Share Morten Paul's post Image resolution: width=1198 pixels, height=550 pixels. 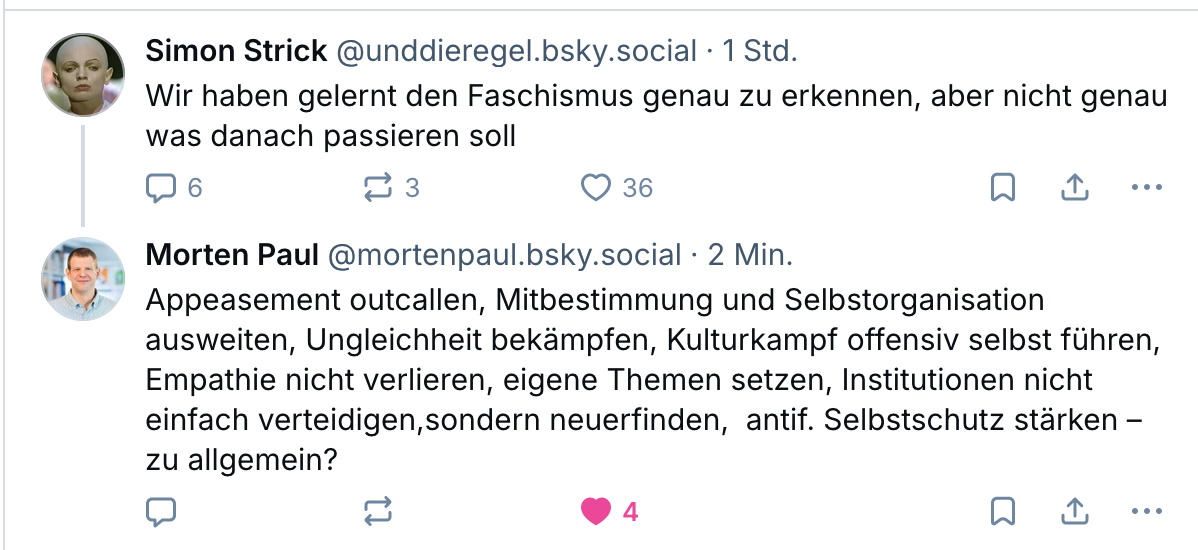pyautogui.click(x=1074, y=512)
